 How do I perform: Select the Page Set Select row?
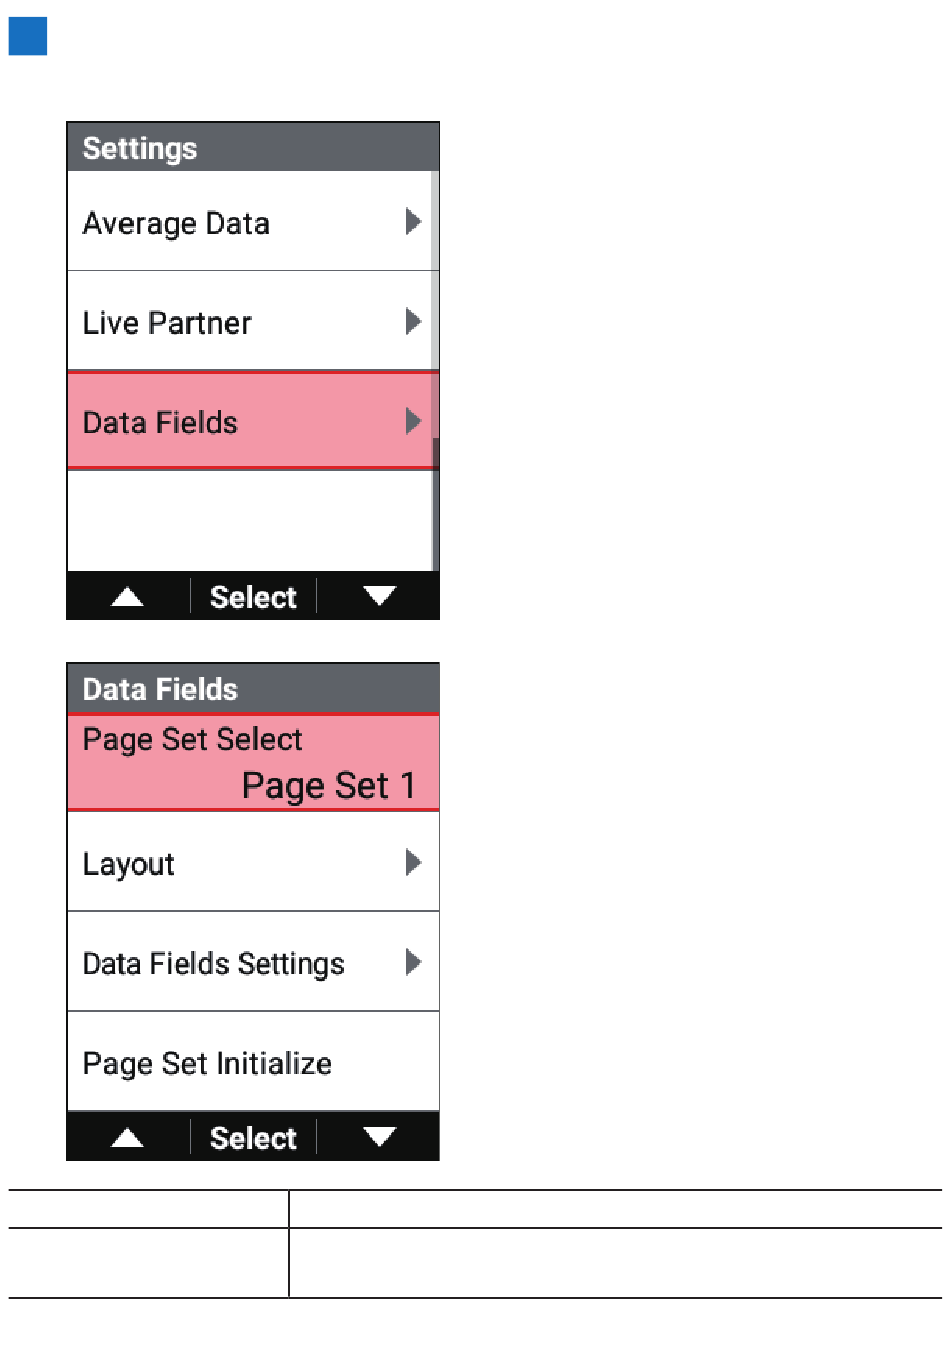point(253,762)
